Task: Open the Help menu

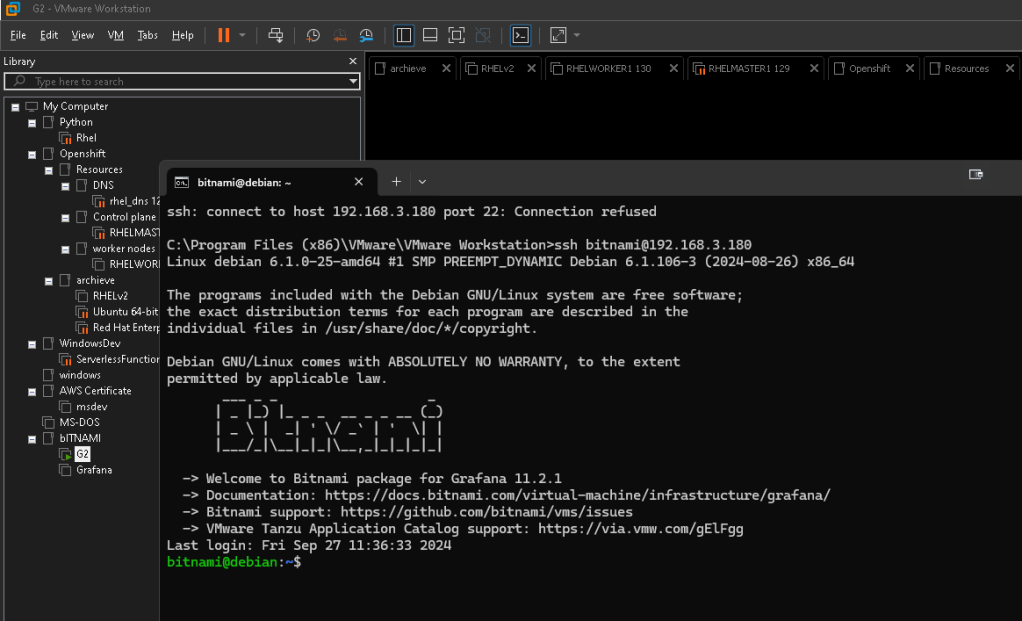Action: point(182,35)
